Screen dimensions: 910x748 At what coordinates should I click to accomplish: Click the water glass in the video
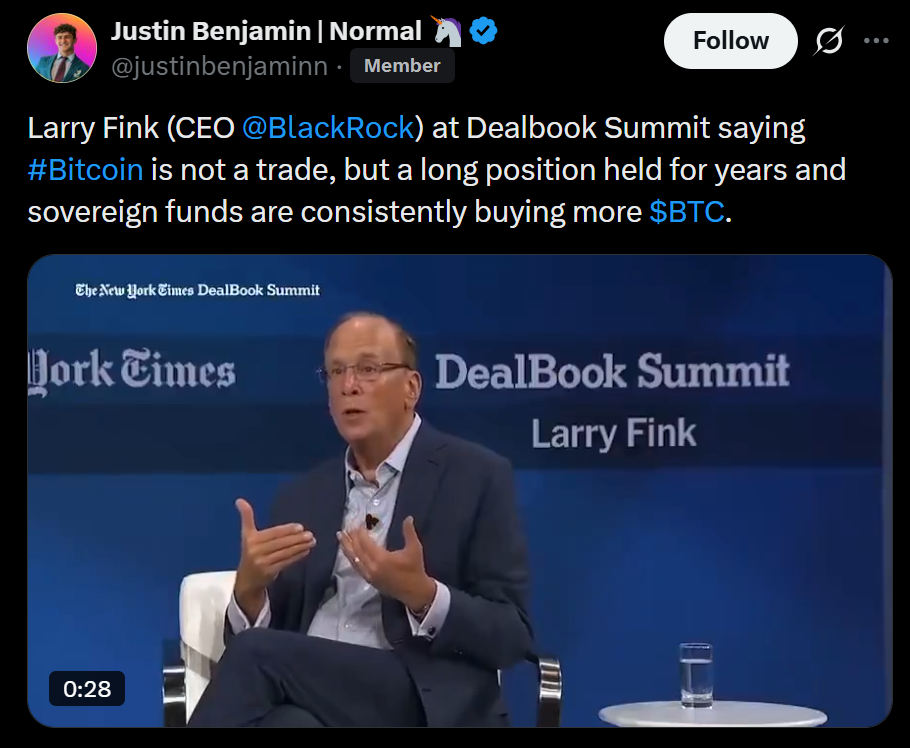tap(696, 675)
